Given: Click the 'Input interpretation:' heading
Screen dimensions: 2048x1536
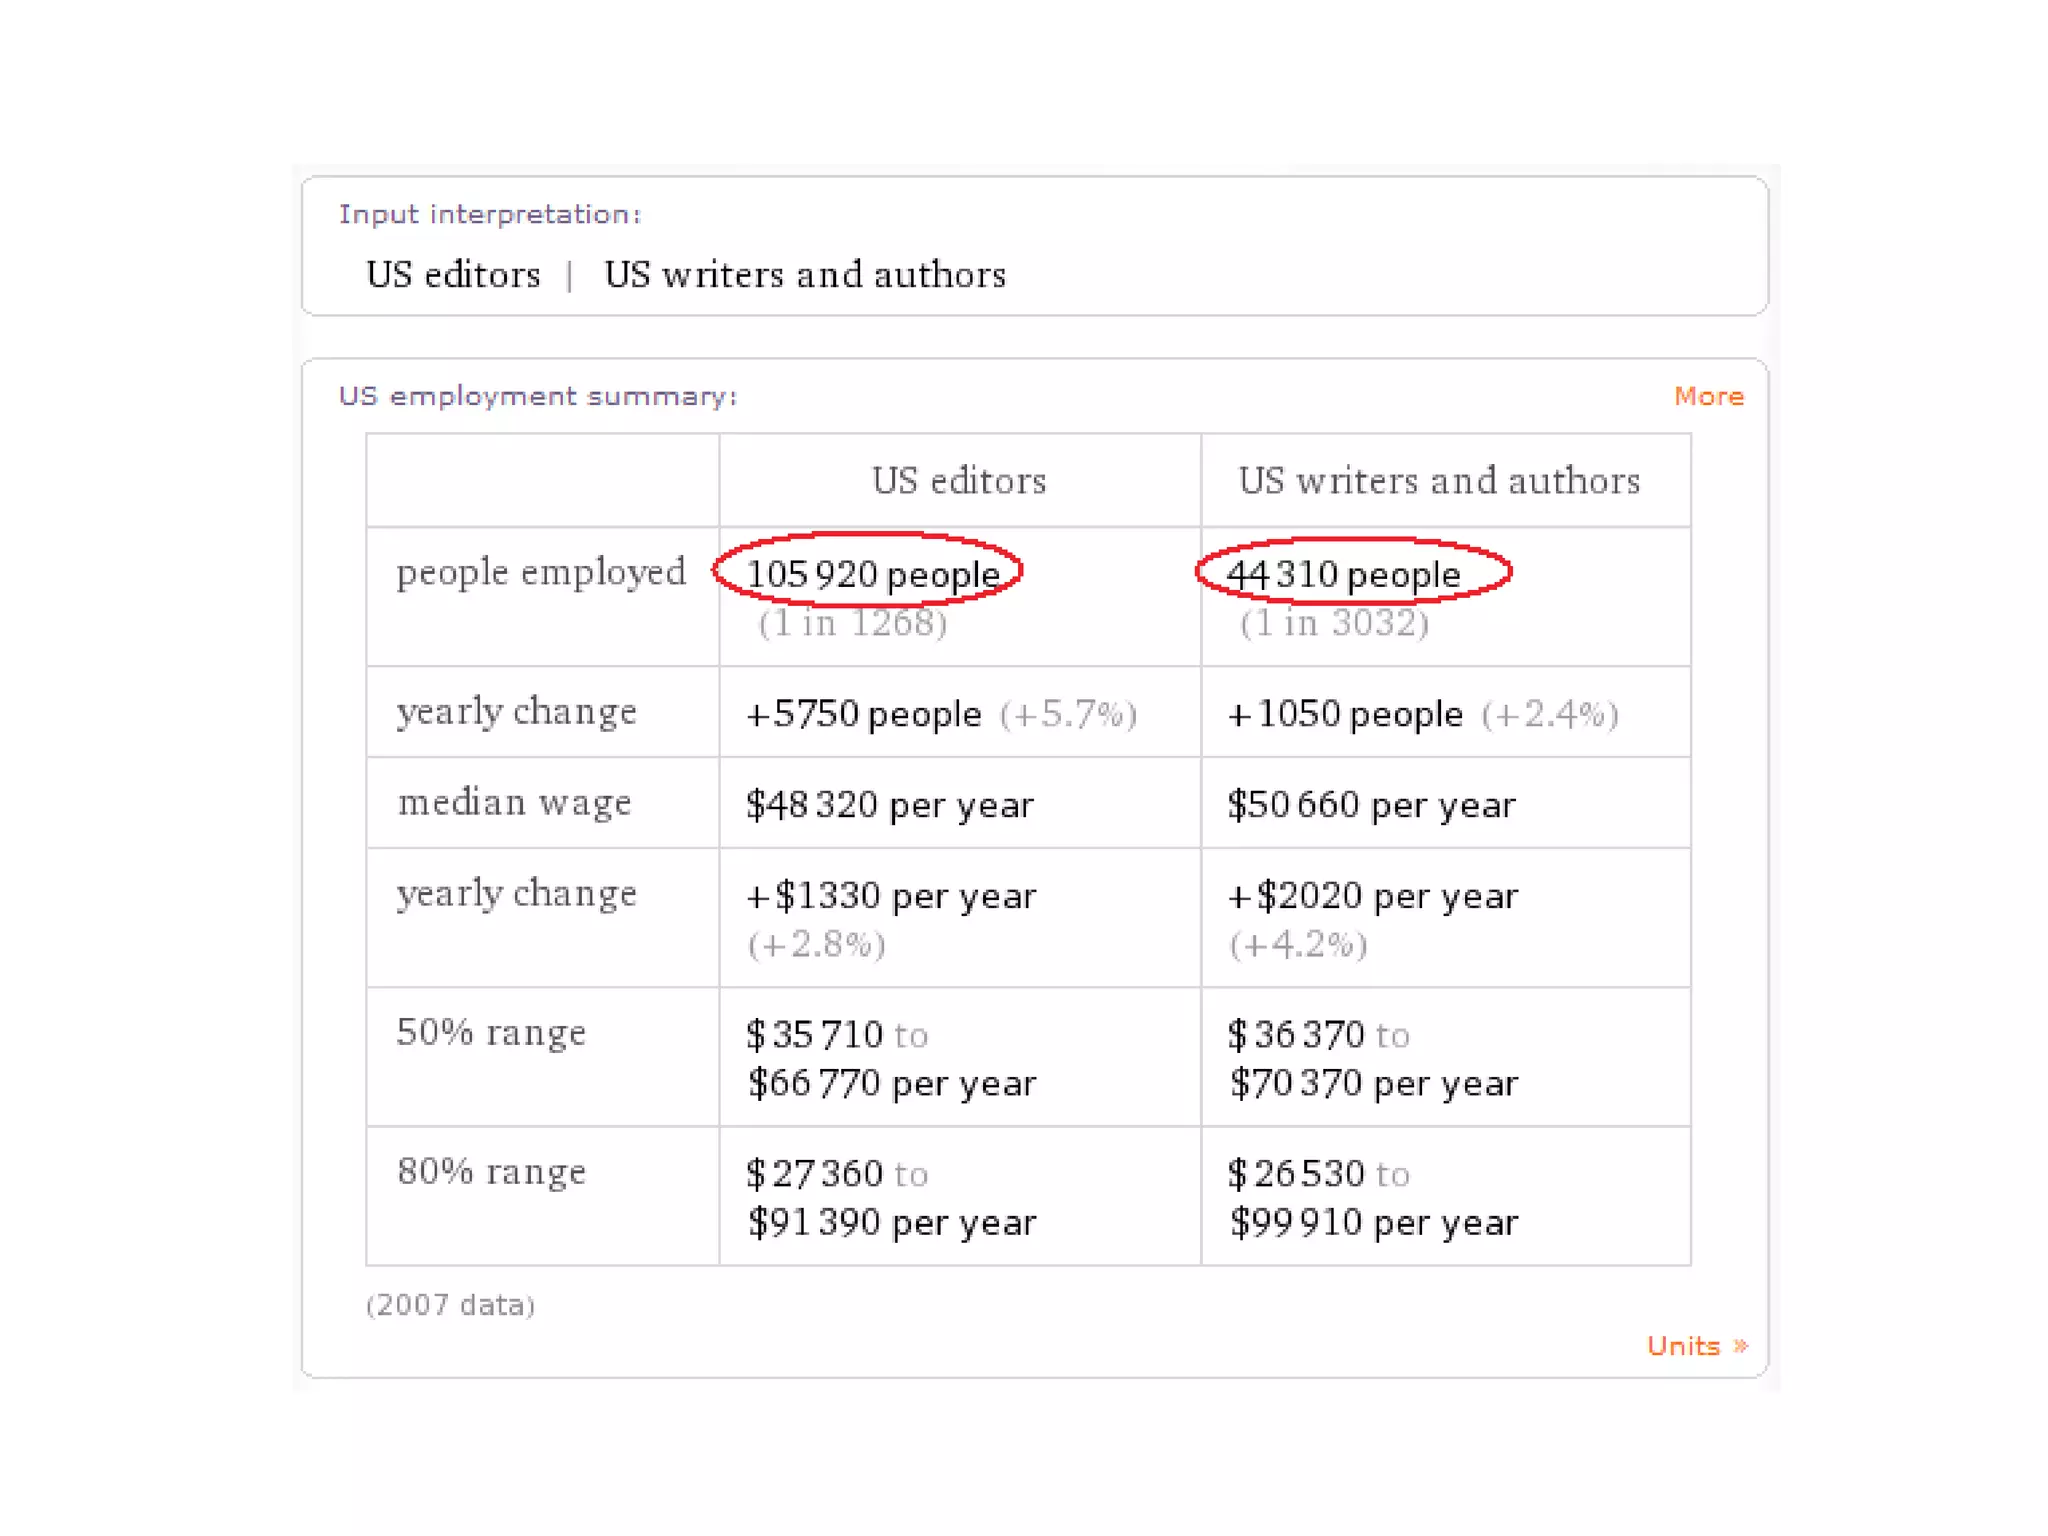Looking at the screenshot, I should click(x=489, y=214).
